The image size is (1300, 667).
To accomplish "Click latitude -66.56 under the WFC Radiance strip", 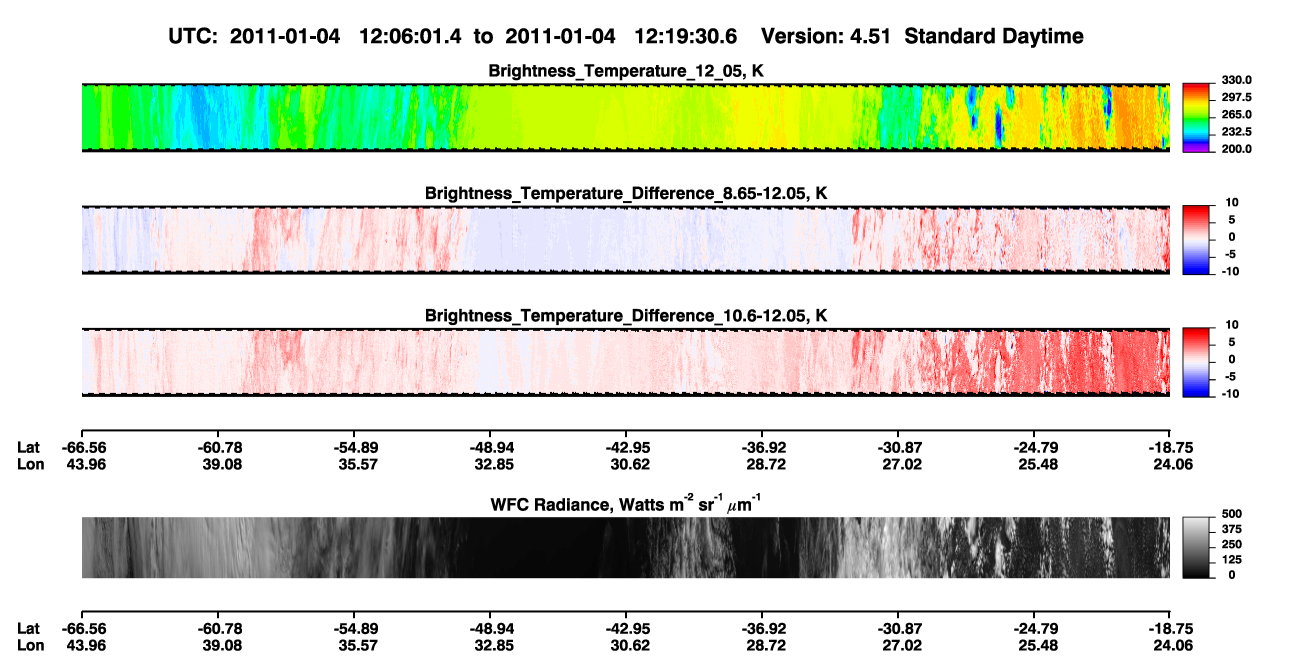I will point(83,628).
